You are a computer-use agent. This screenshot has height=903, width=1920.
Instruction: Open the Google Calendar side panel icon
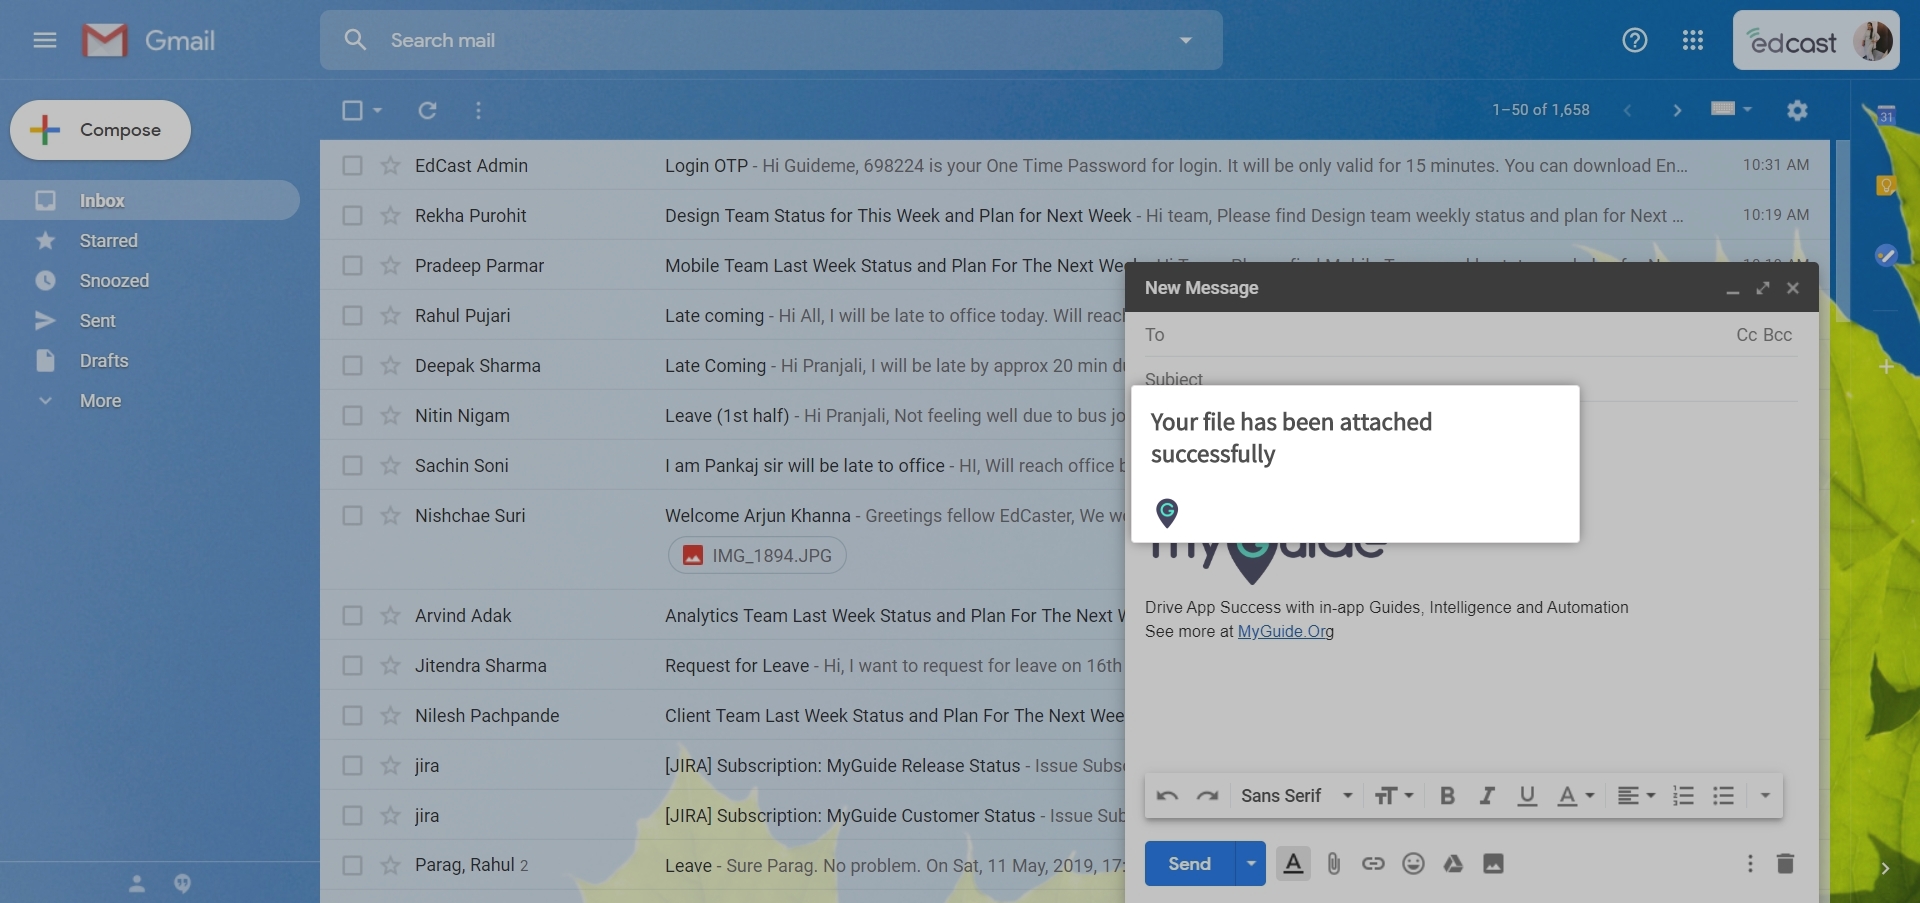(x=1886, y=116)
